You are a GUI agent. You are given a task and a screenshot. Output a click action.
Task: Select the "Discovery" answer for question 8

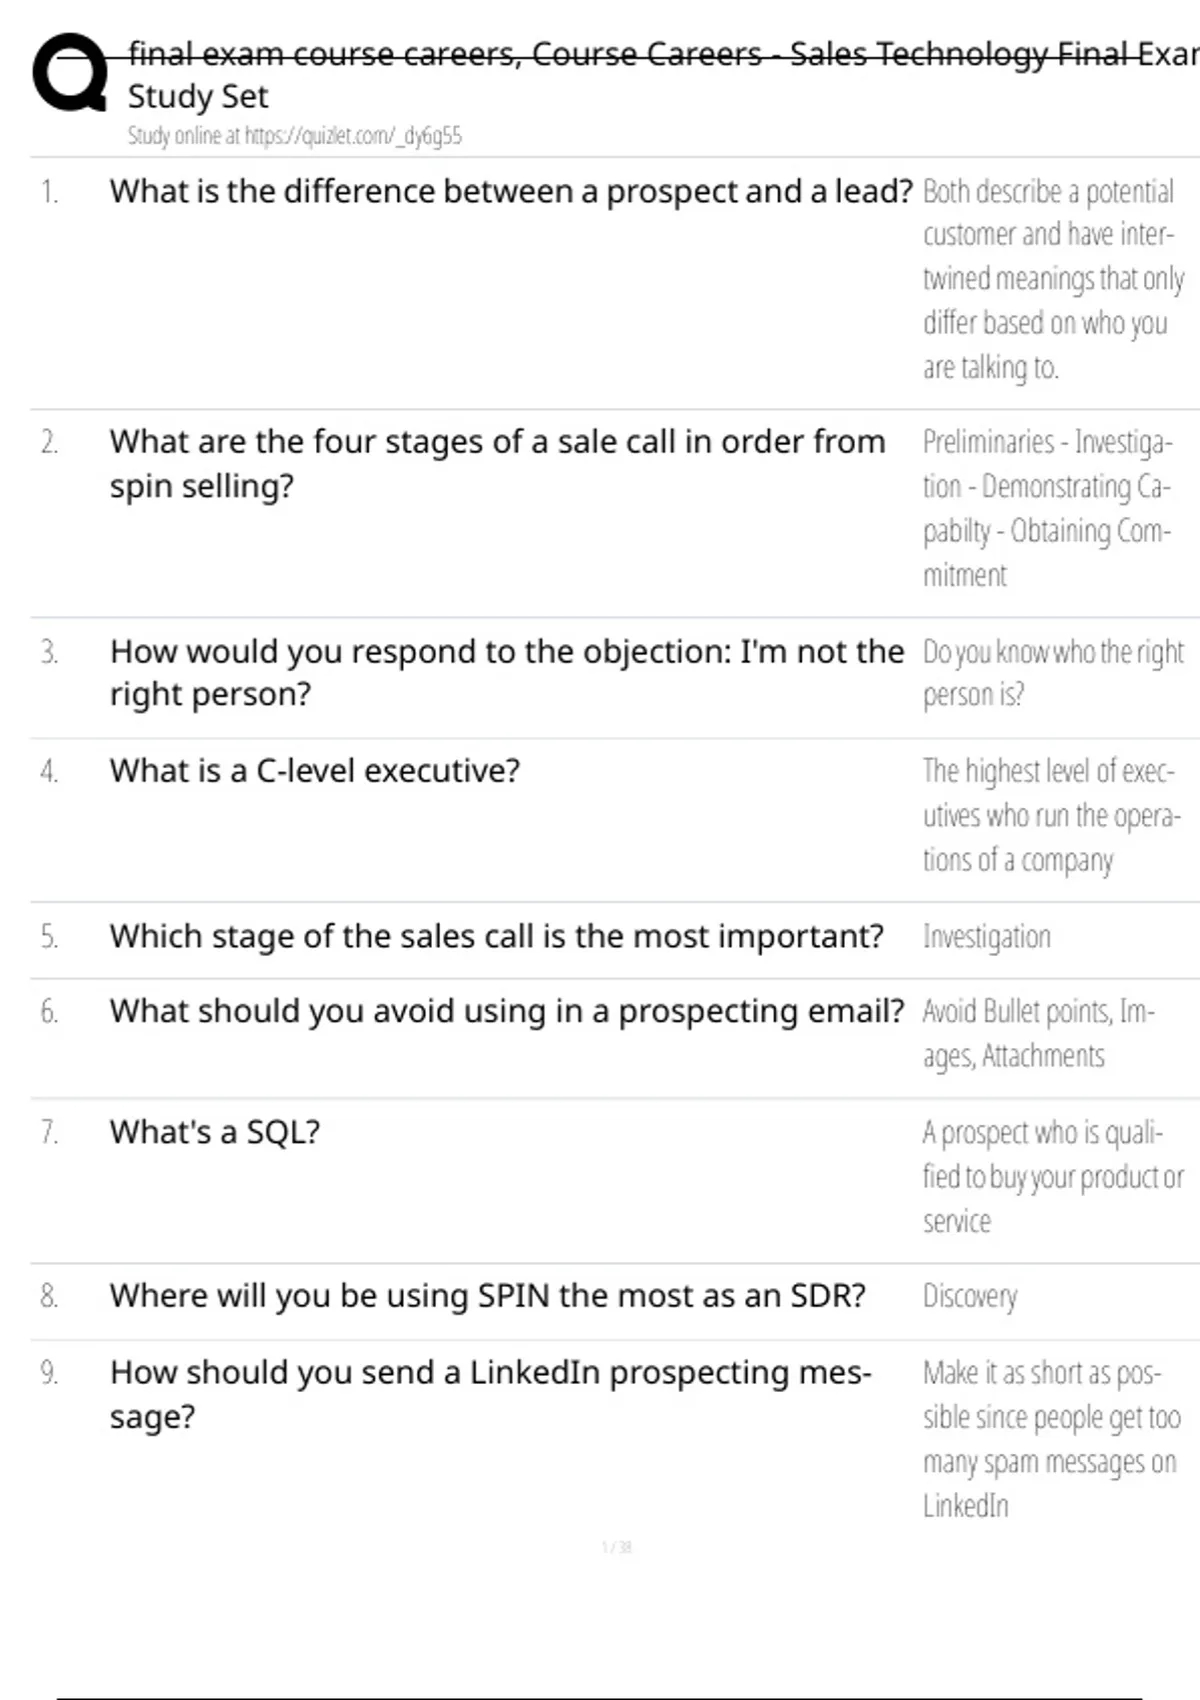[969, 1296]
